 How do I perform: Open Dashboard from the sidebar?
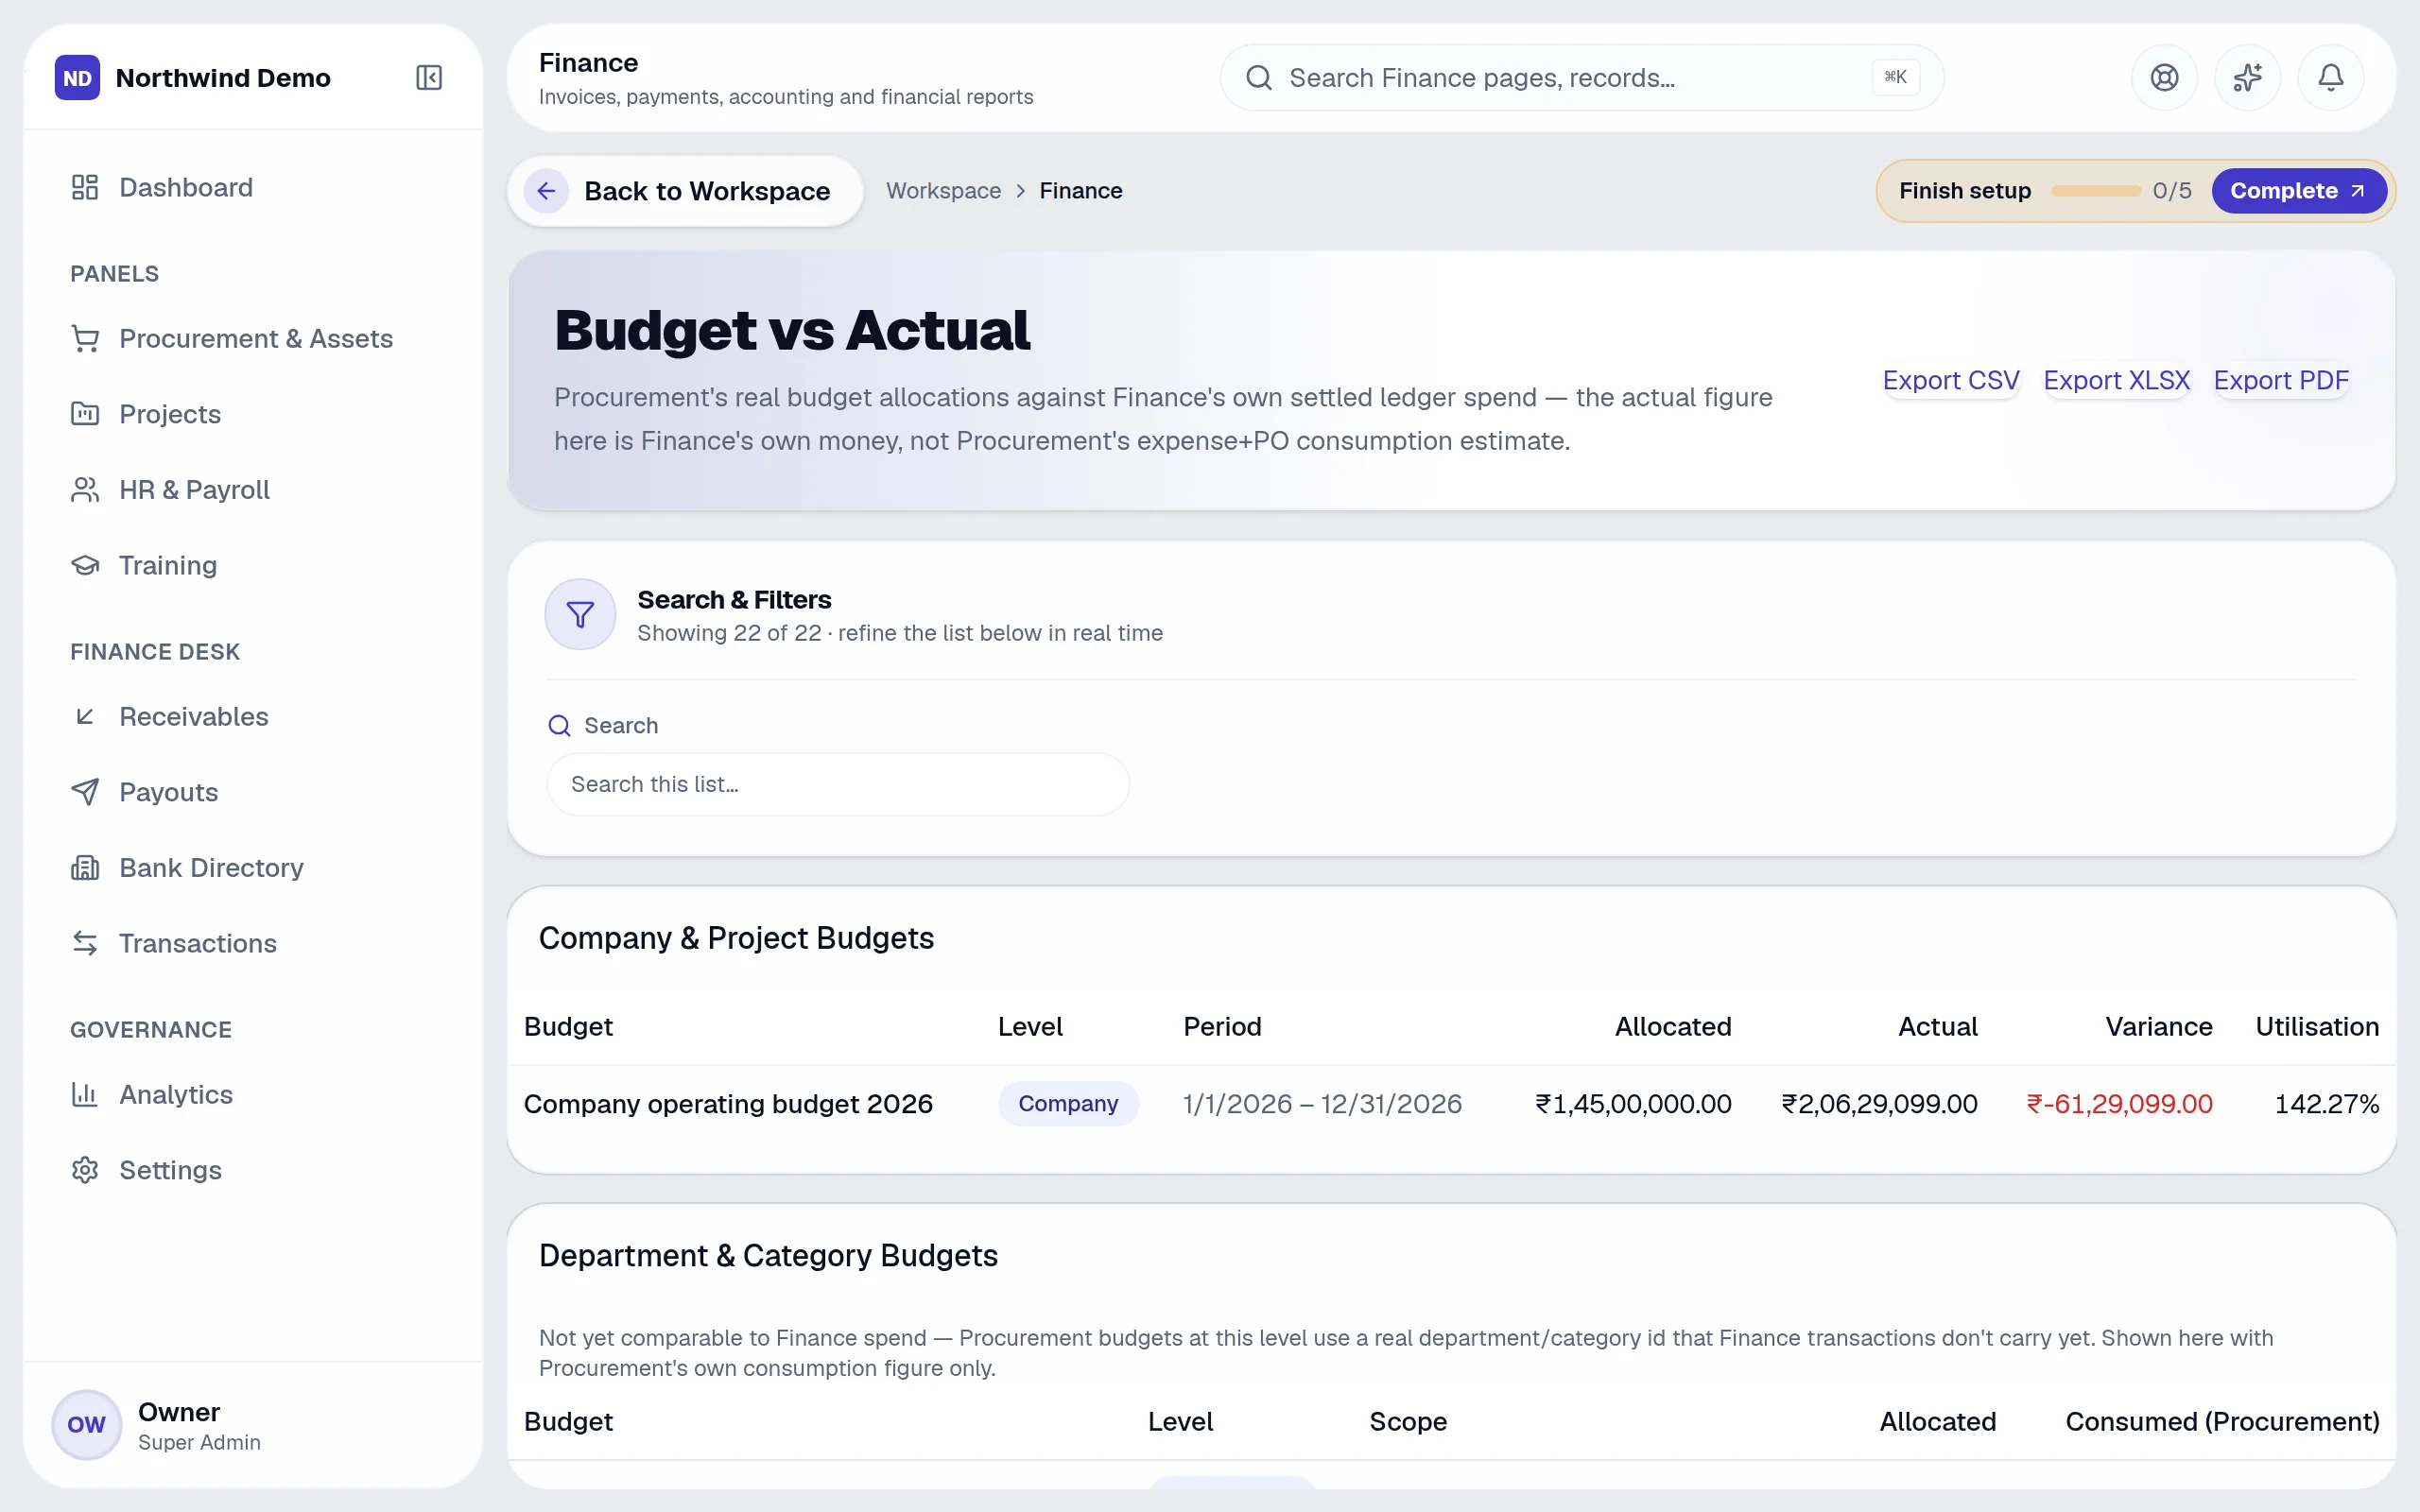[254, 187]
